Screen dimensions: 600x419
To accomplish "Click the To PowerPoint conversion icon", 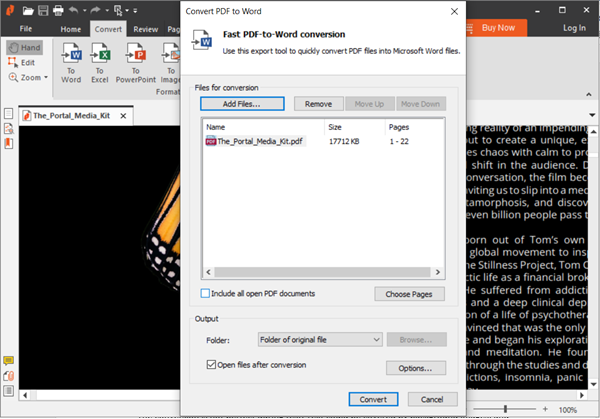I will (x=136, y=63).
